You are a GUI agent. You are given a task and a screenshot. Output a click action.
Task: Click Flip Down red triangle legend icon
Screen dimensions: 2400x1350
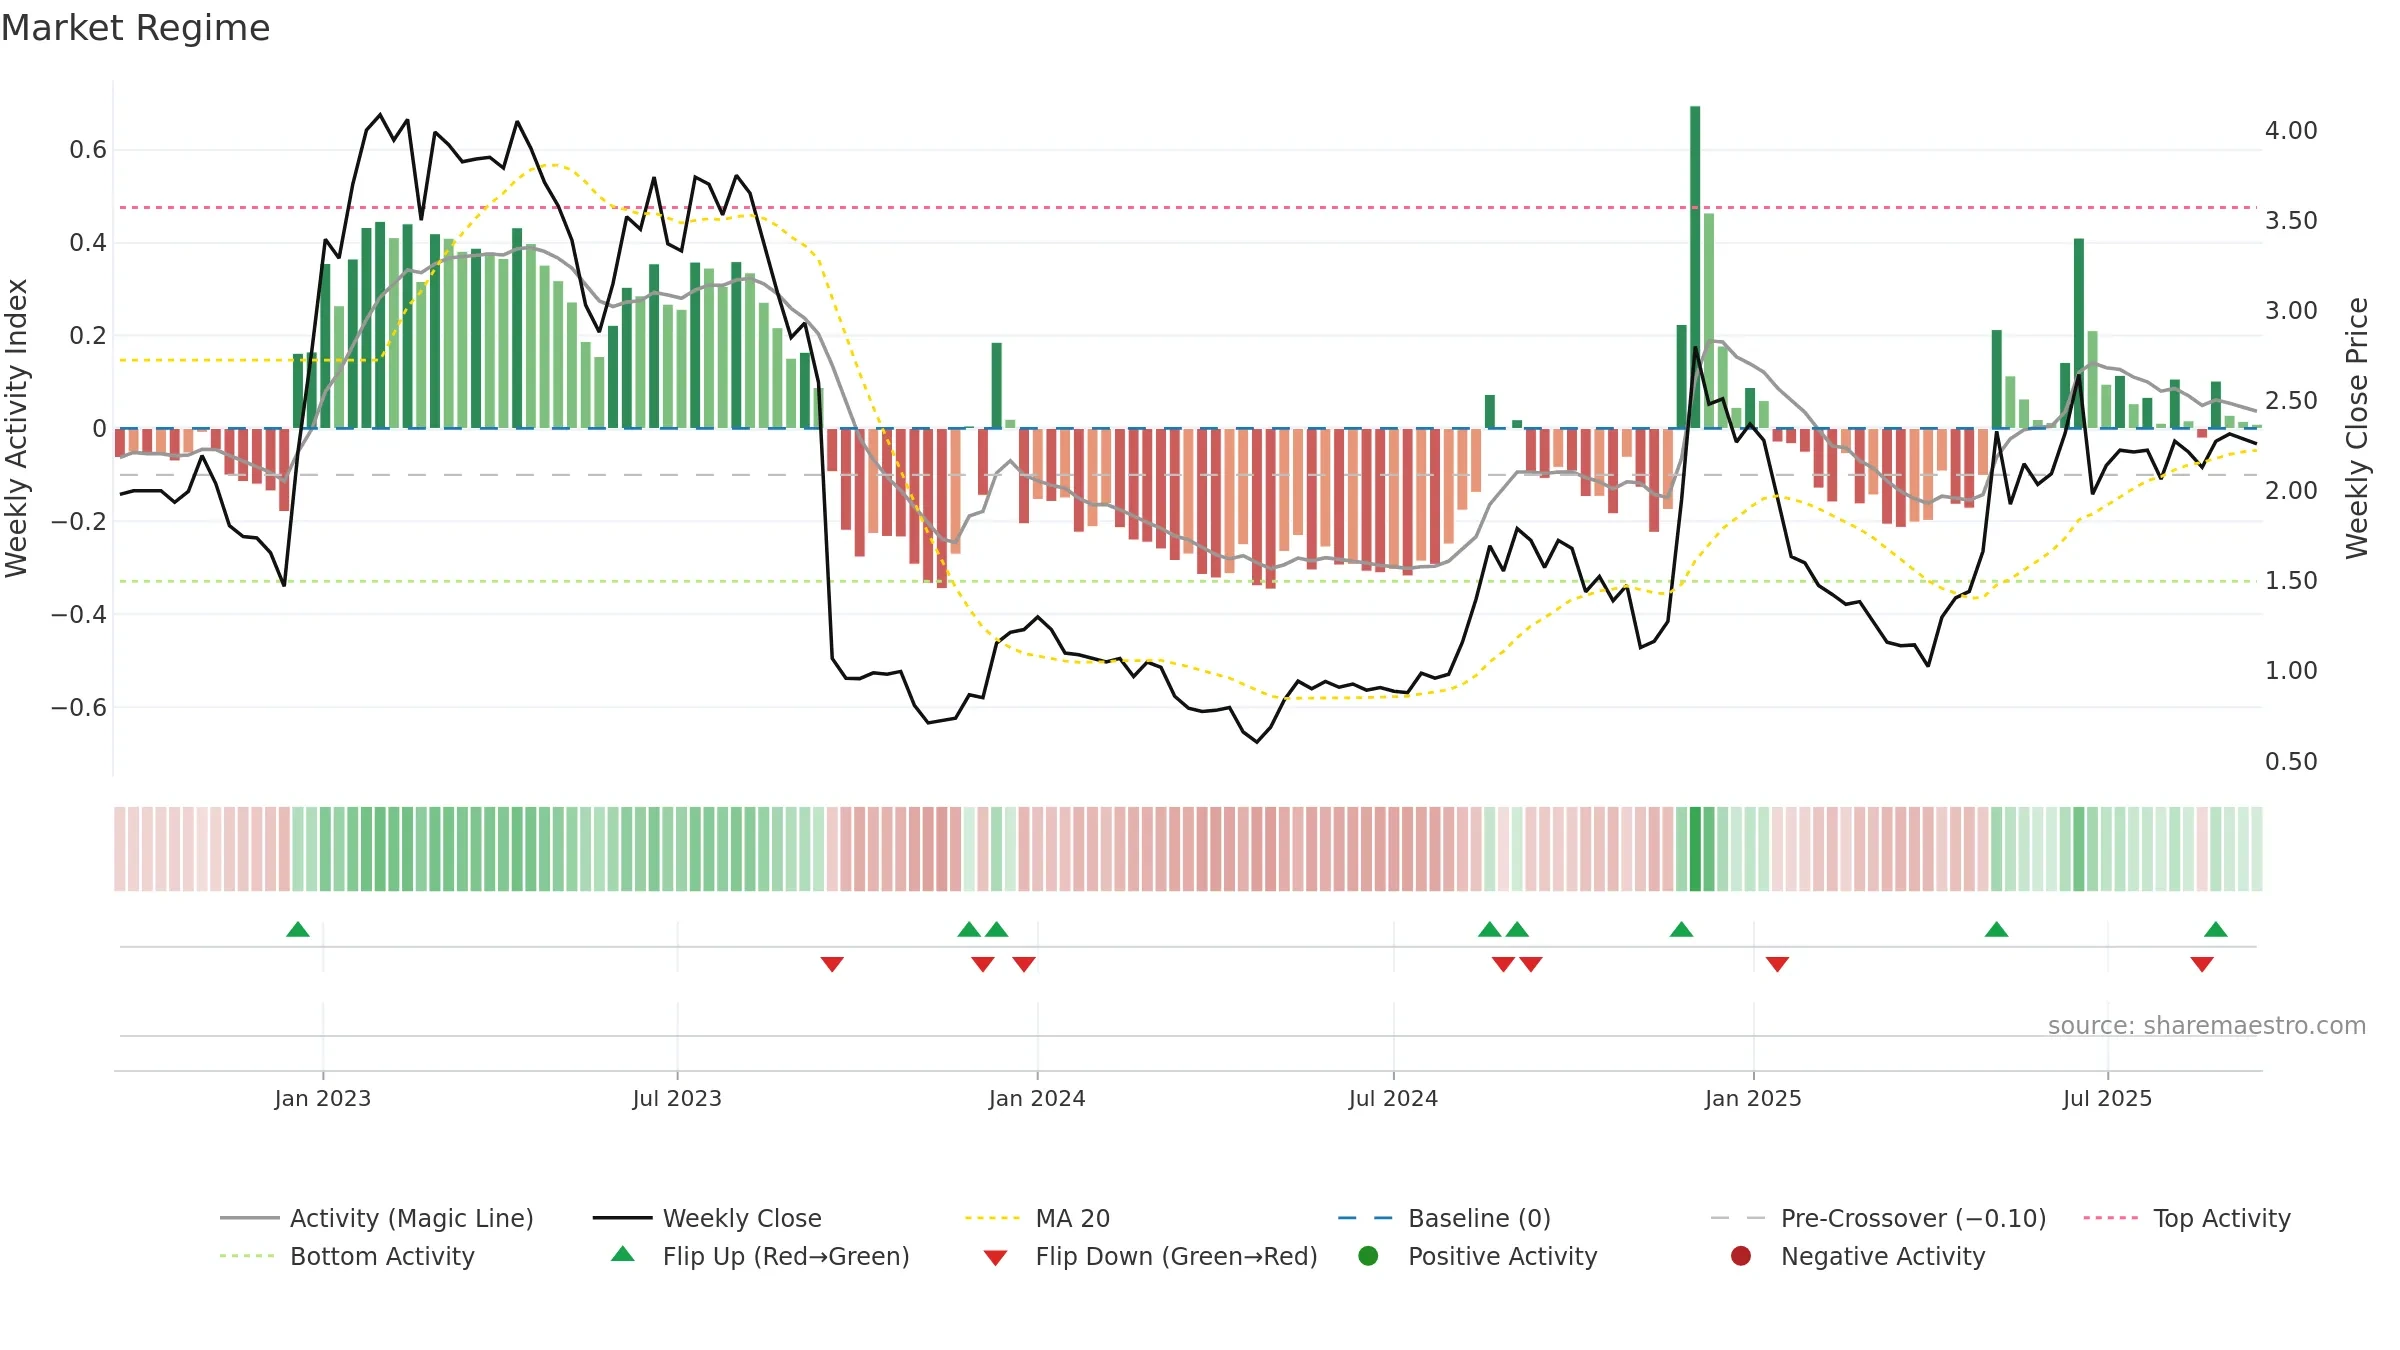pyautogui.click(x=995, y=1258)
